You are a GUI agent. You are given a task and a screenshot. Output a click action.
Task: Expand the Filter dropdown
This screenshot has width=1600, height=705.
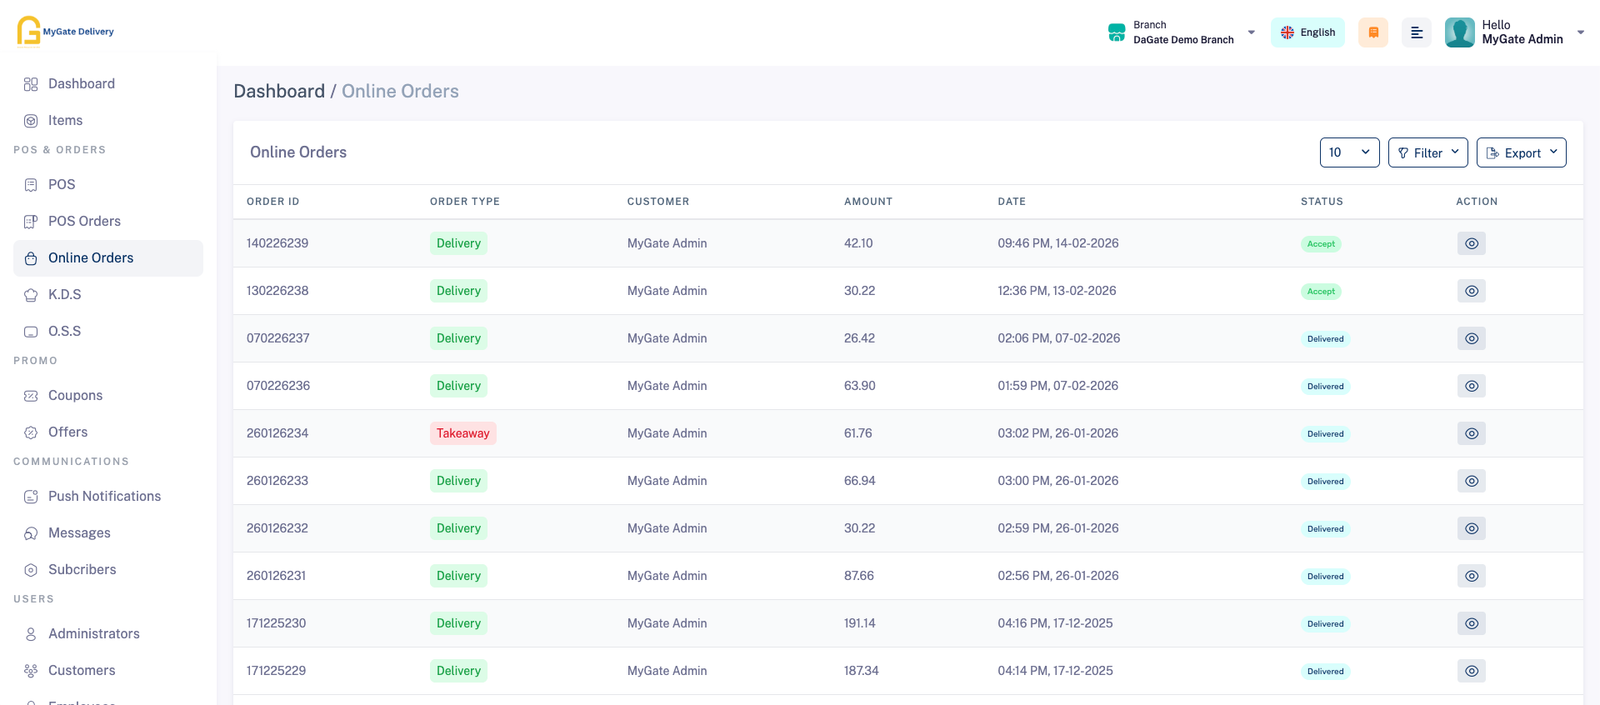[1427, 153]
